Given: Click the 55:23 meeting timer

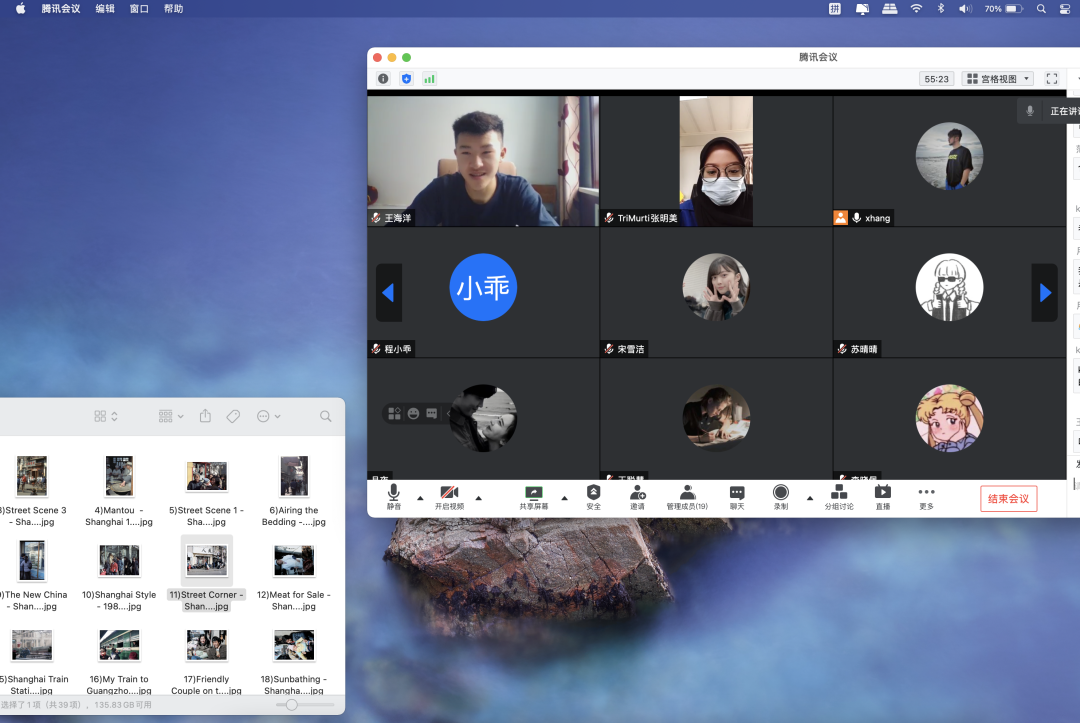Looking at the screenshot, I should click(936, 78).
